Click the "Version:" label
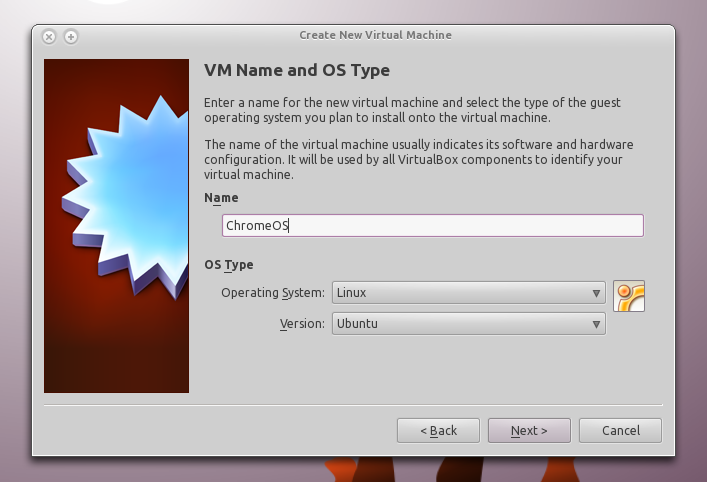Screen dimensions: 707x482 (302, 324)
